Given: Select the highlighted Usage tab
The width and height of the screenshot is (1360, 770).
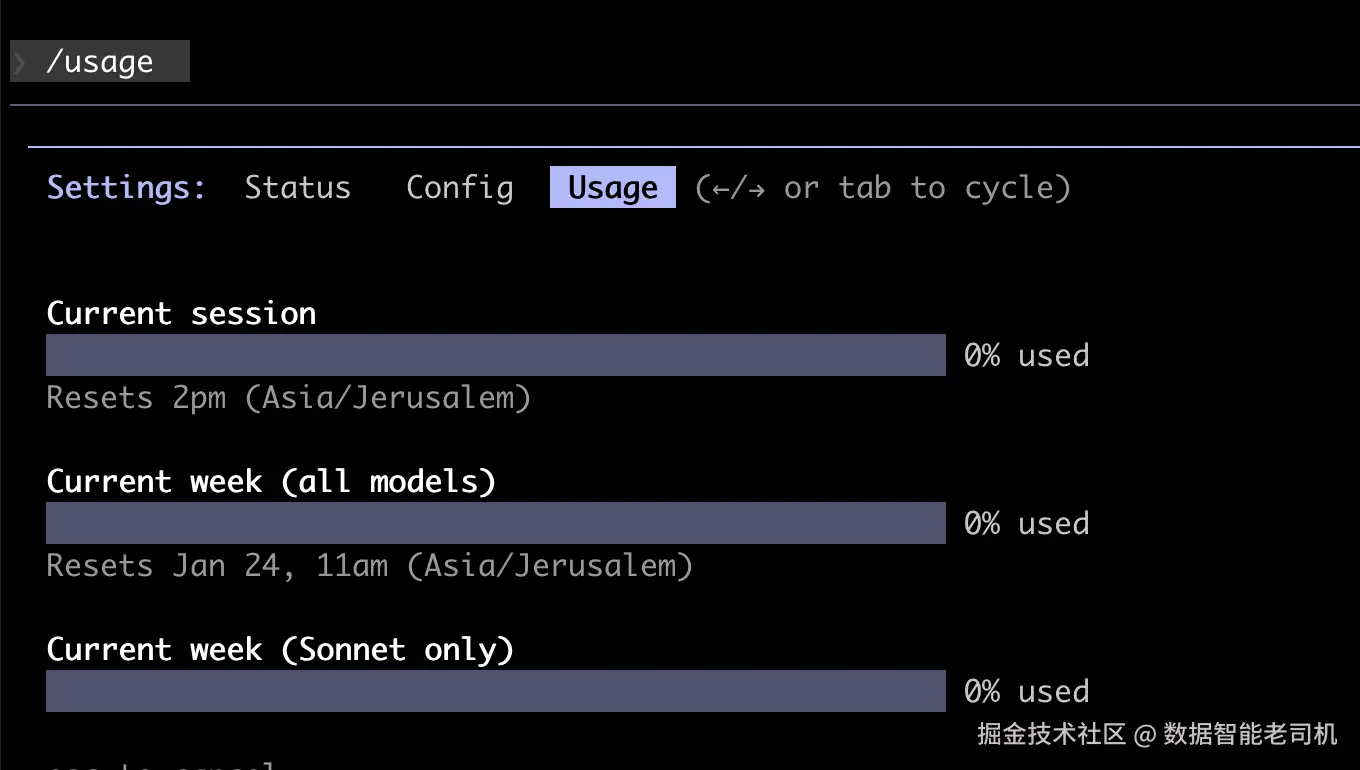Looking at the screenshot, I should point(612,188).
